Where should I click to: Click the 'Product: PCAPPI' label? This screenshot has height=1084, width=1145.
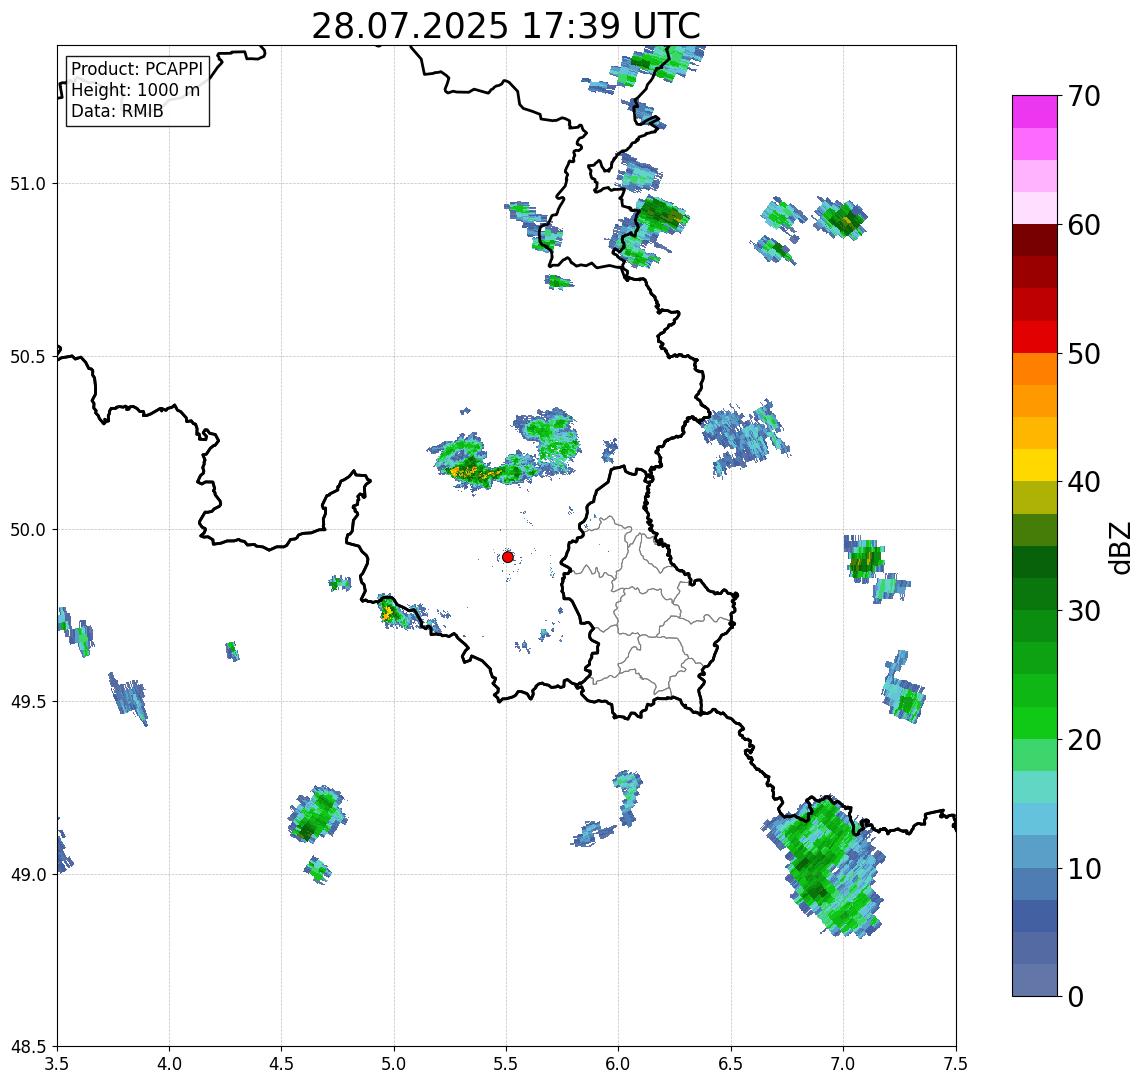pos(137,69)
